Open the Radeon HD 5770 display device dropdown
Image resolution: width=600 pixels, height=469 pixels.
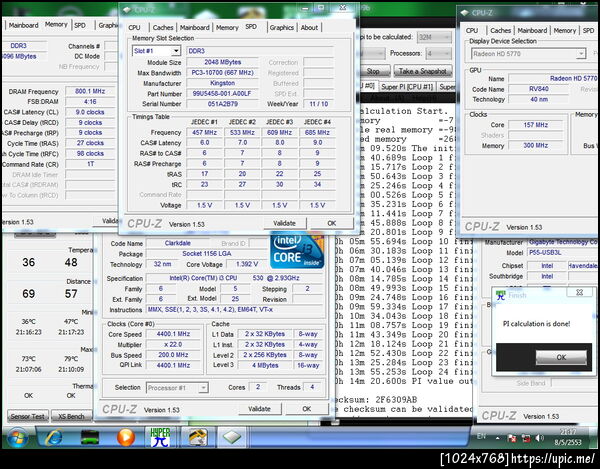(580, 54)
